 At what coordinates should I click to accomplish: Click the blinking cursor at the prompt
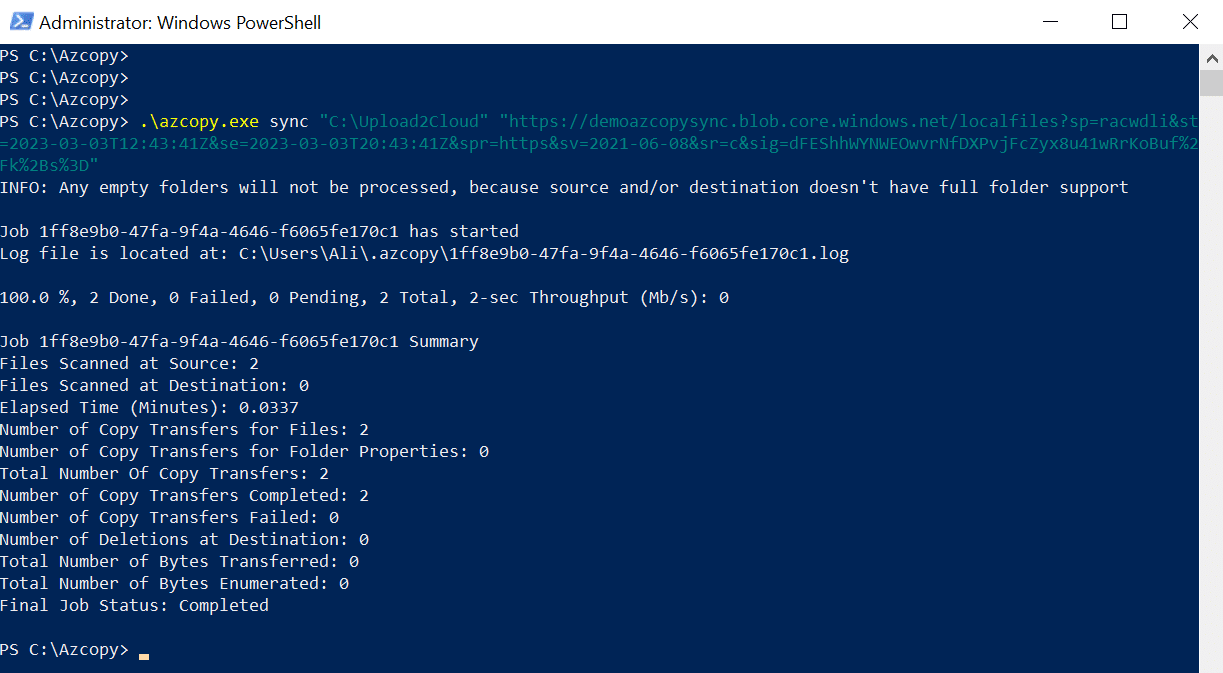tap(143, 654)
